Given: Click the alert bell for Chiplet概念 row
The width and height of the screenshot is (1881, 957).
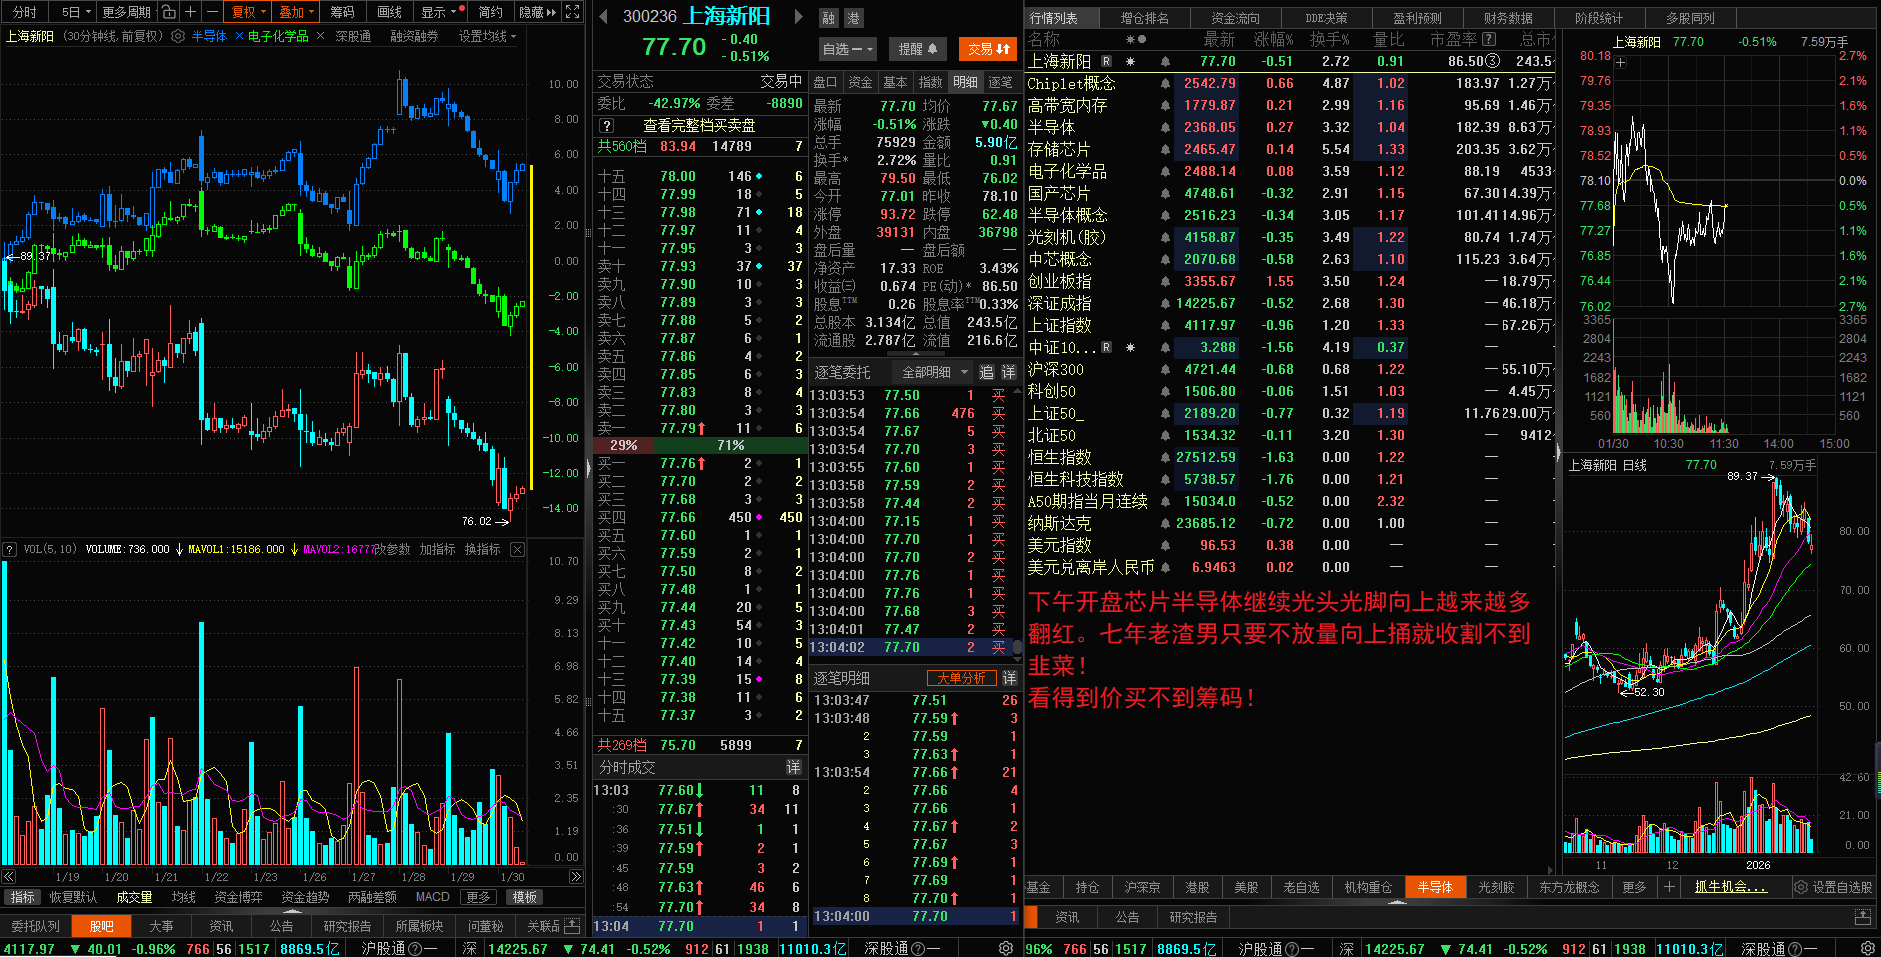Looking at the screenshot, I should (x=1165, y=84).
